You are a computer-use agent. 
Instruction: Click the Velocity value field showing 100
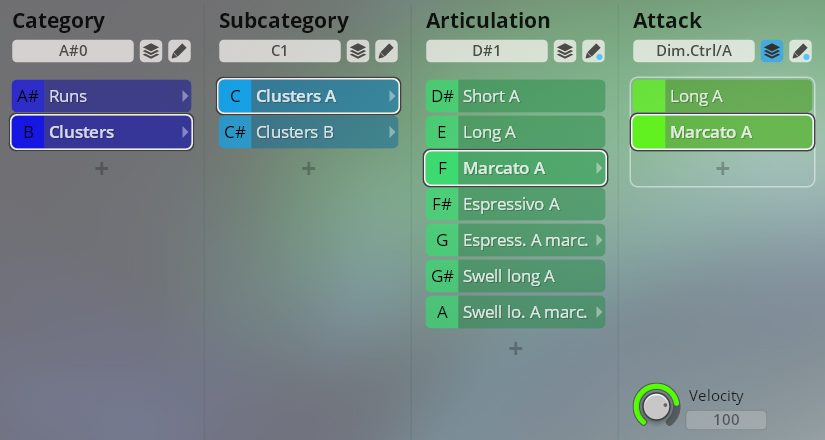[726, 420]
